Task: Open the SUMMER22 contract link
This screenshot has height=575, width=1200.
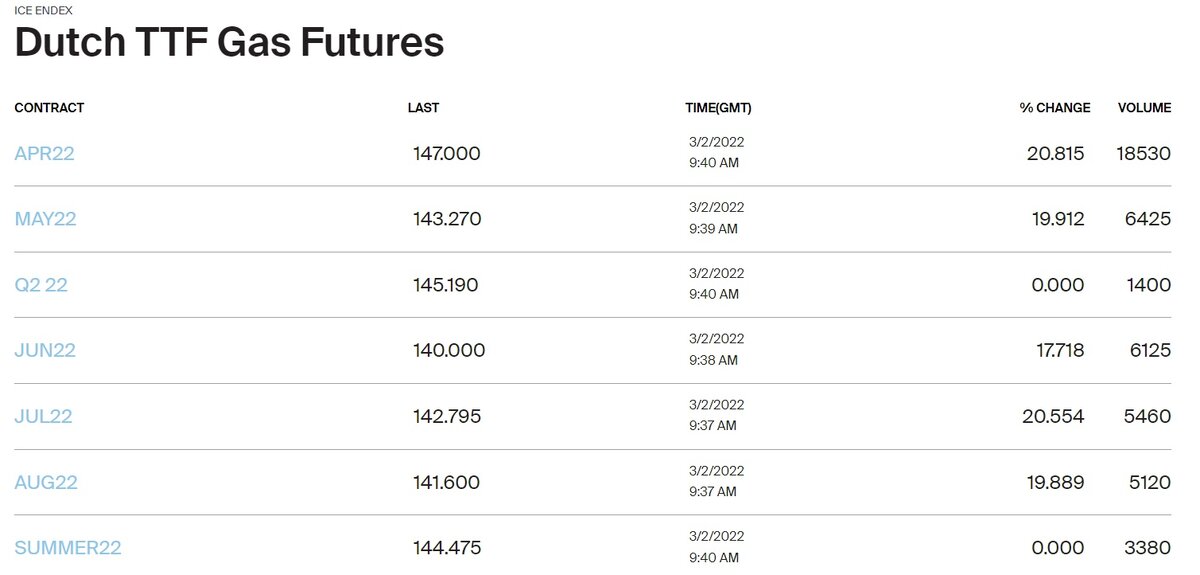Action: [x=68, y=548]
